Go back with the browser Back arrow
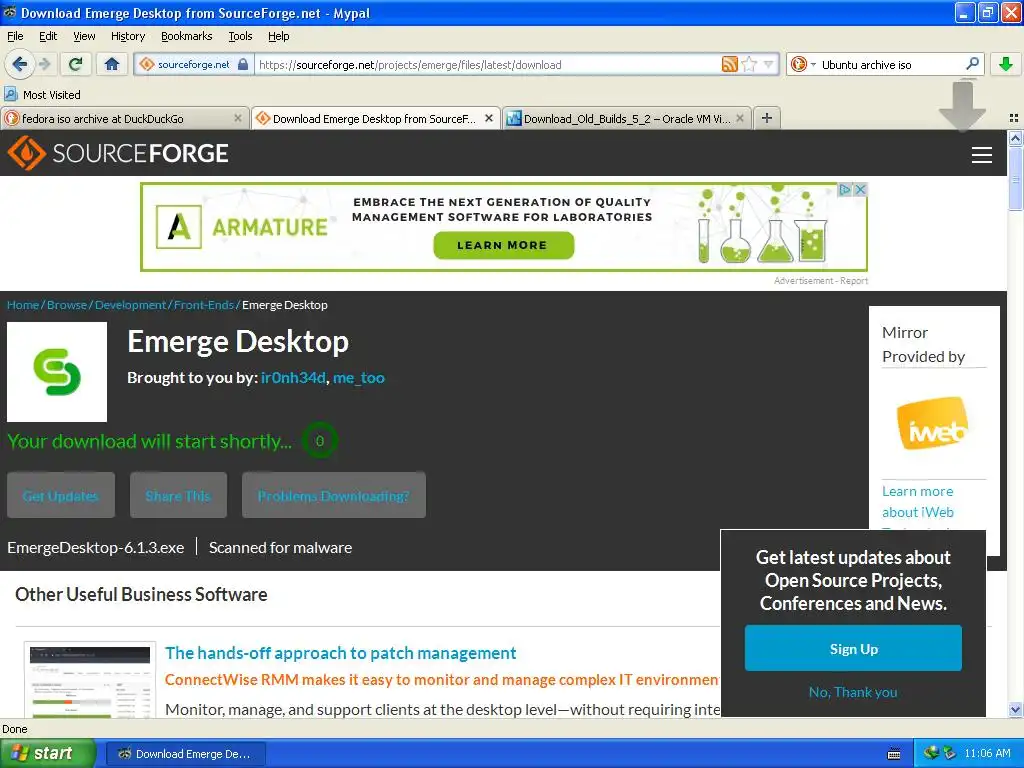This screenshot has height=768, width=1024. coord(20,64)
